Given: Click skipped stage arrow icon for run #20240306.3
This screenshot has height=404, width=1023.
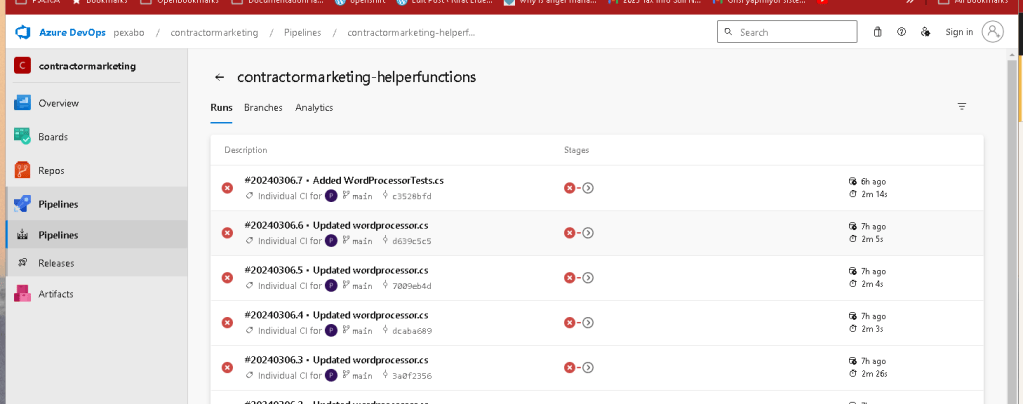Looking at the screenshot, I should [588, 367].
